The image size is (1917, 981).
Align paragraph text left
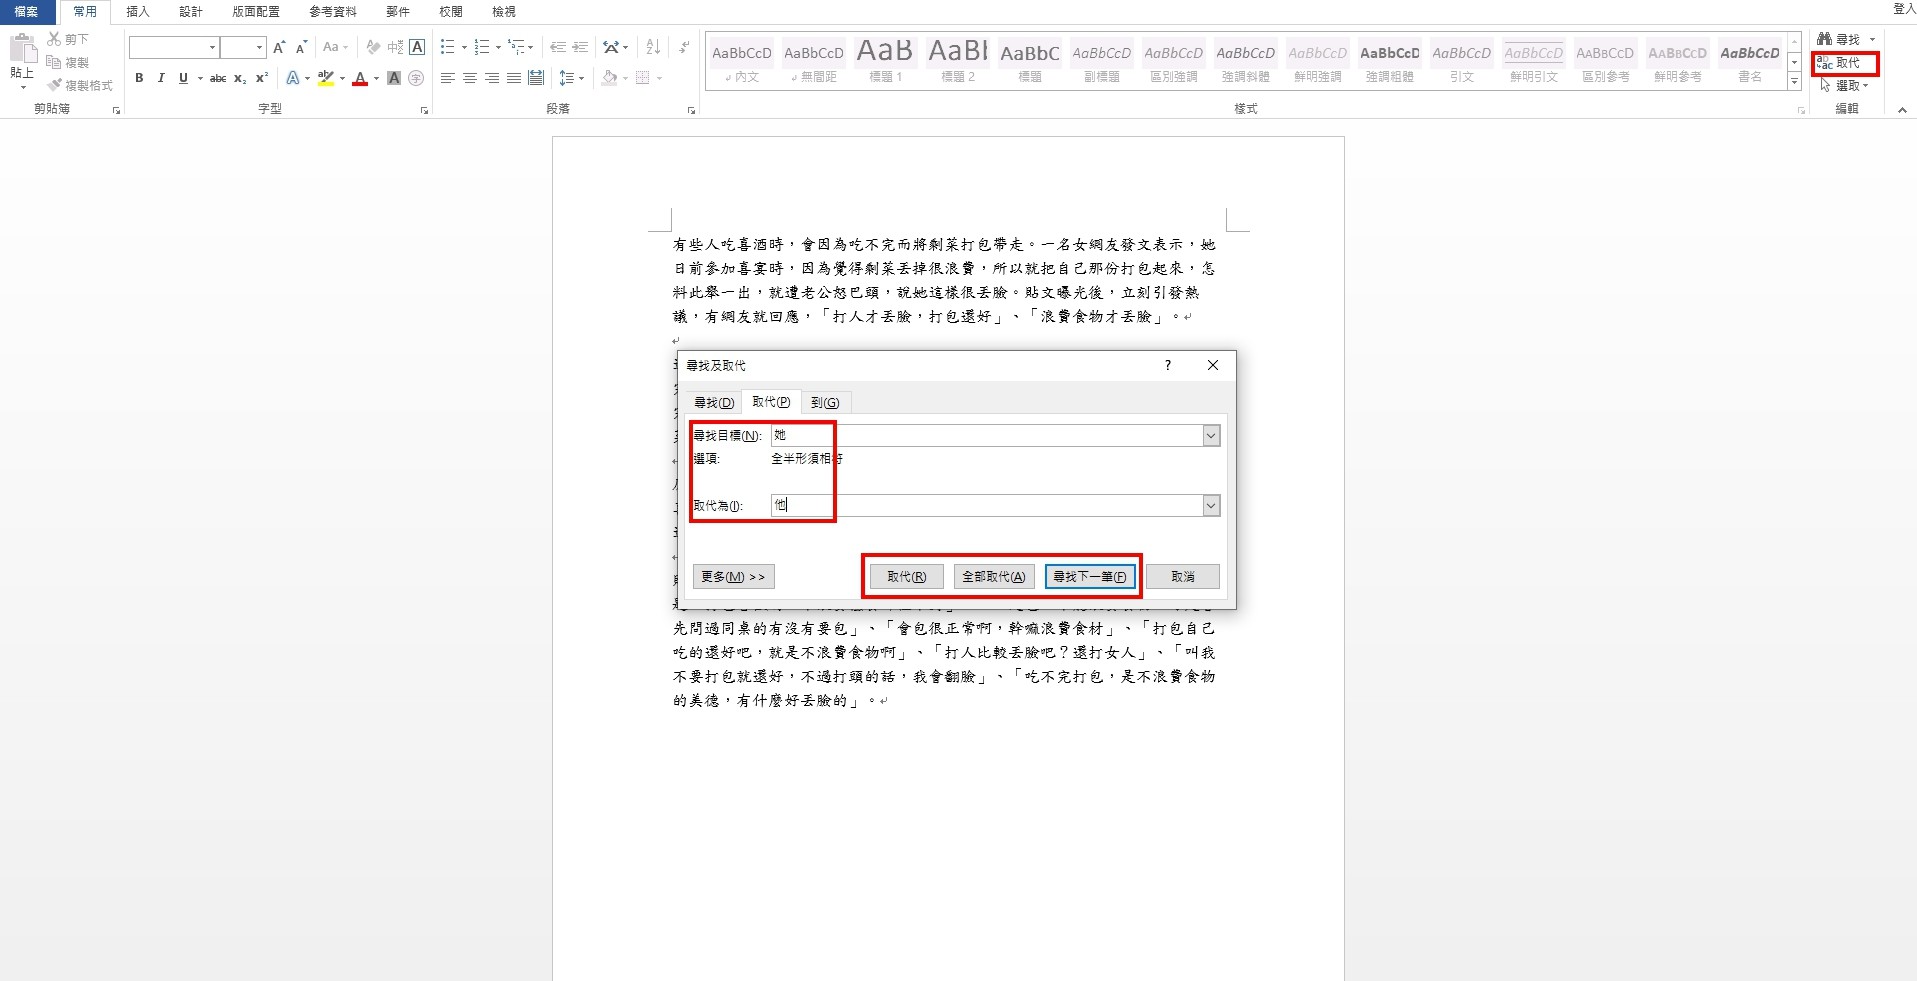[448, 78]
